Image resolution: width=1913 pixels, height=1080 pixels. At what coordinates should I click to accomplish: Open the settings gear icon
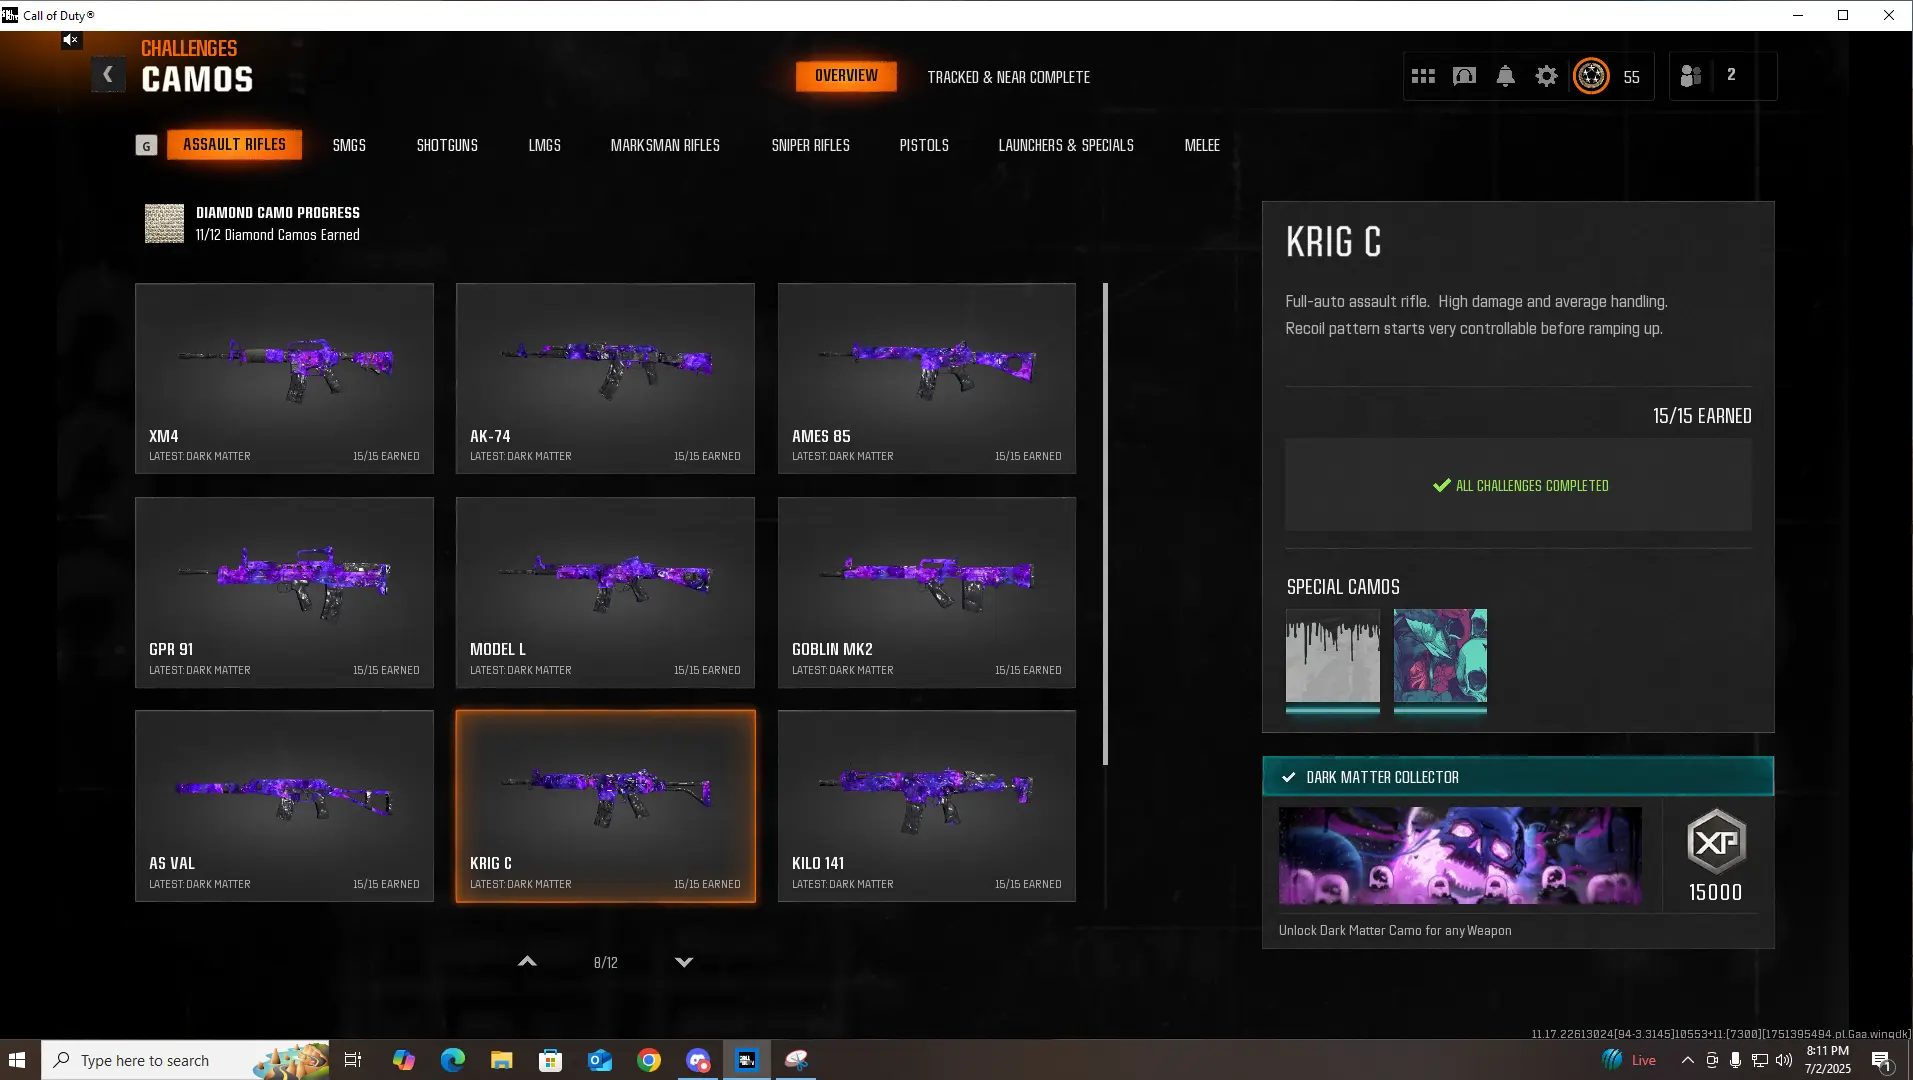(1546, 76)
